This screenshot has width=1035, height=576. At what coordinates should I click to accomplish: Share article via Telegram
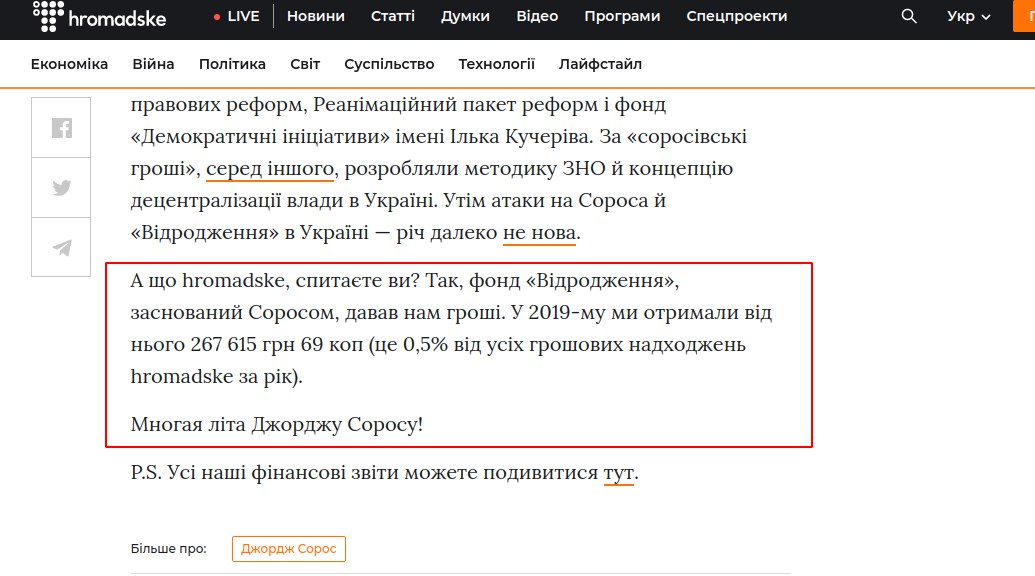point(61,247)
